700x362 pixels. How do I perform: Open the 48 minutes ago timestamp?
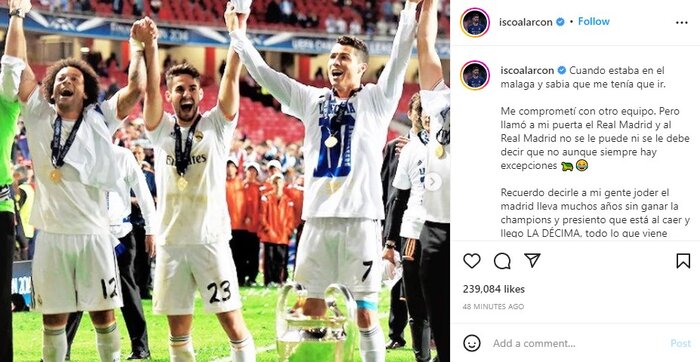click(493, 307)
